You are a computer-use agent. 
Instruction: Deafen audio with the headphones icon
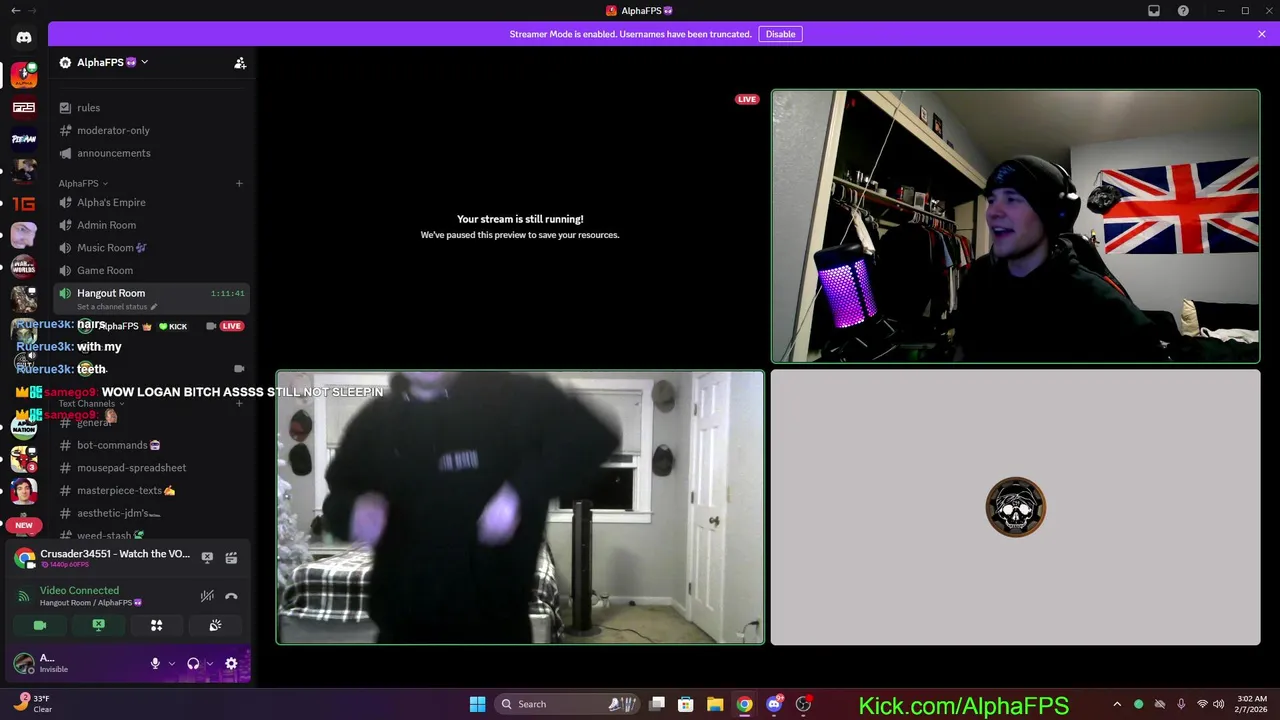(x=193, y=663)
